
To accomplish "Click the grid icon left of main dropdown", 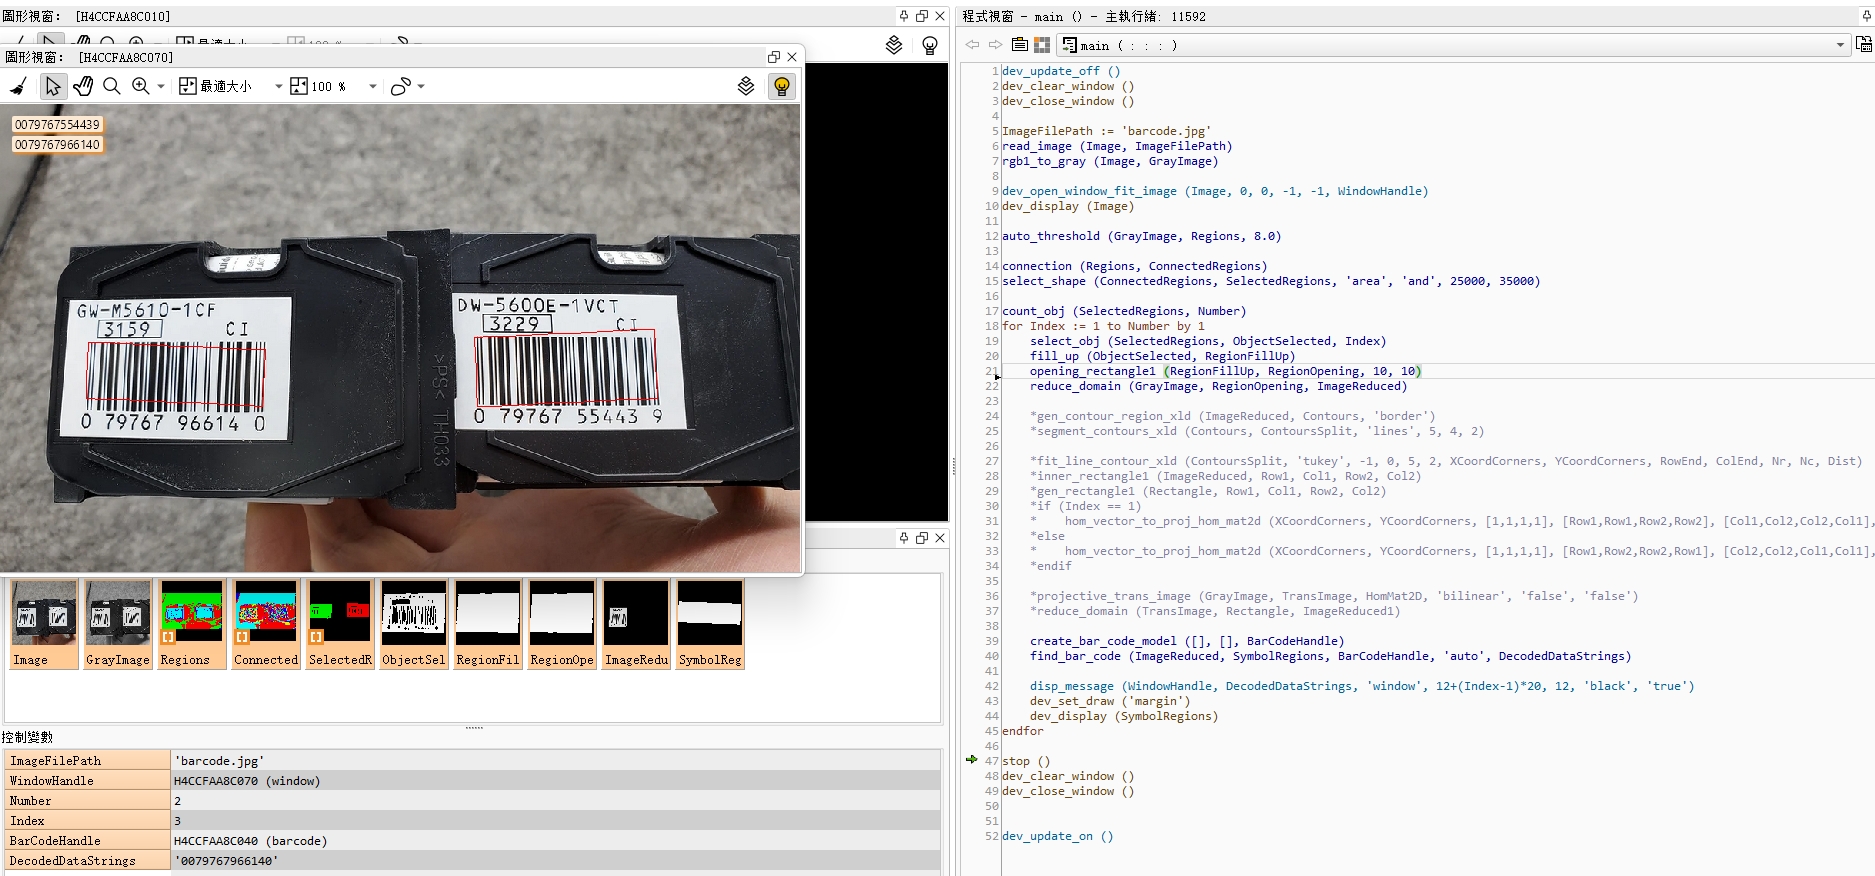I will 1042,45.
